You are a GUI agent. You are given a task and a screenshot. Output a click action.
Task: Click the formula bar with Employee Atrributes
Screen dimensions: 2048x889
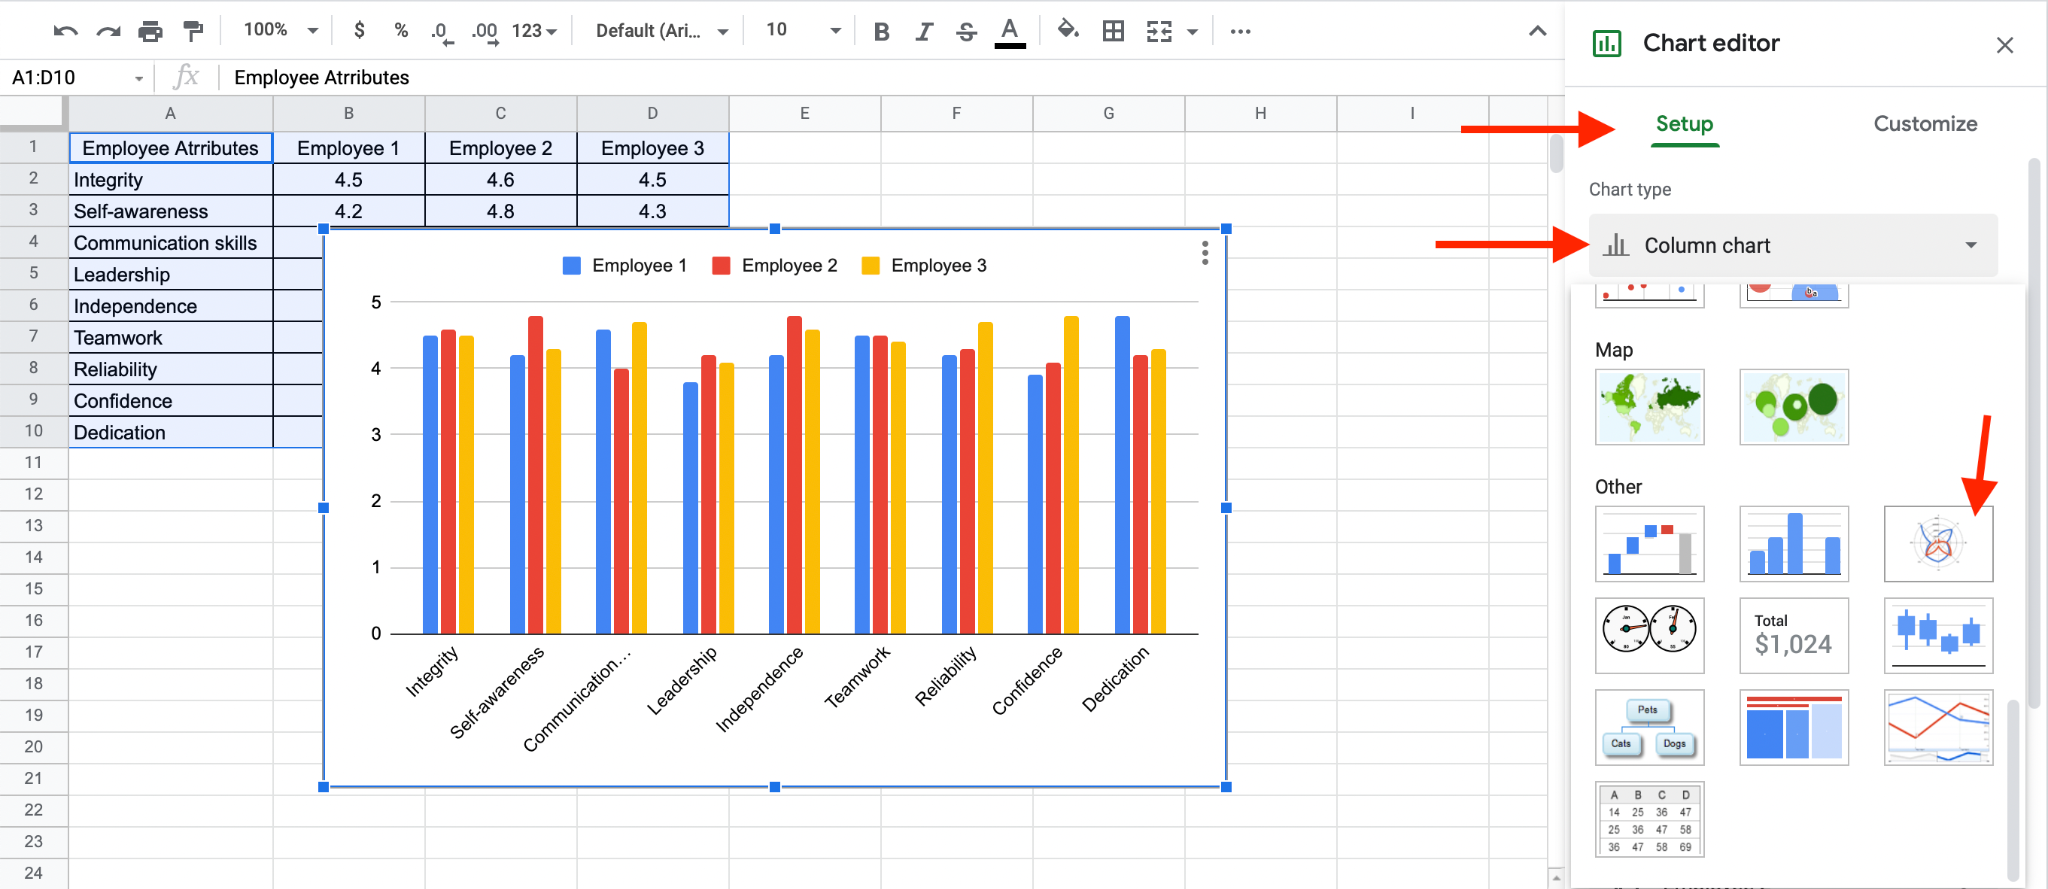(890, 78)
